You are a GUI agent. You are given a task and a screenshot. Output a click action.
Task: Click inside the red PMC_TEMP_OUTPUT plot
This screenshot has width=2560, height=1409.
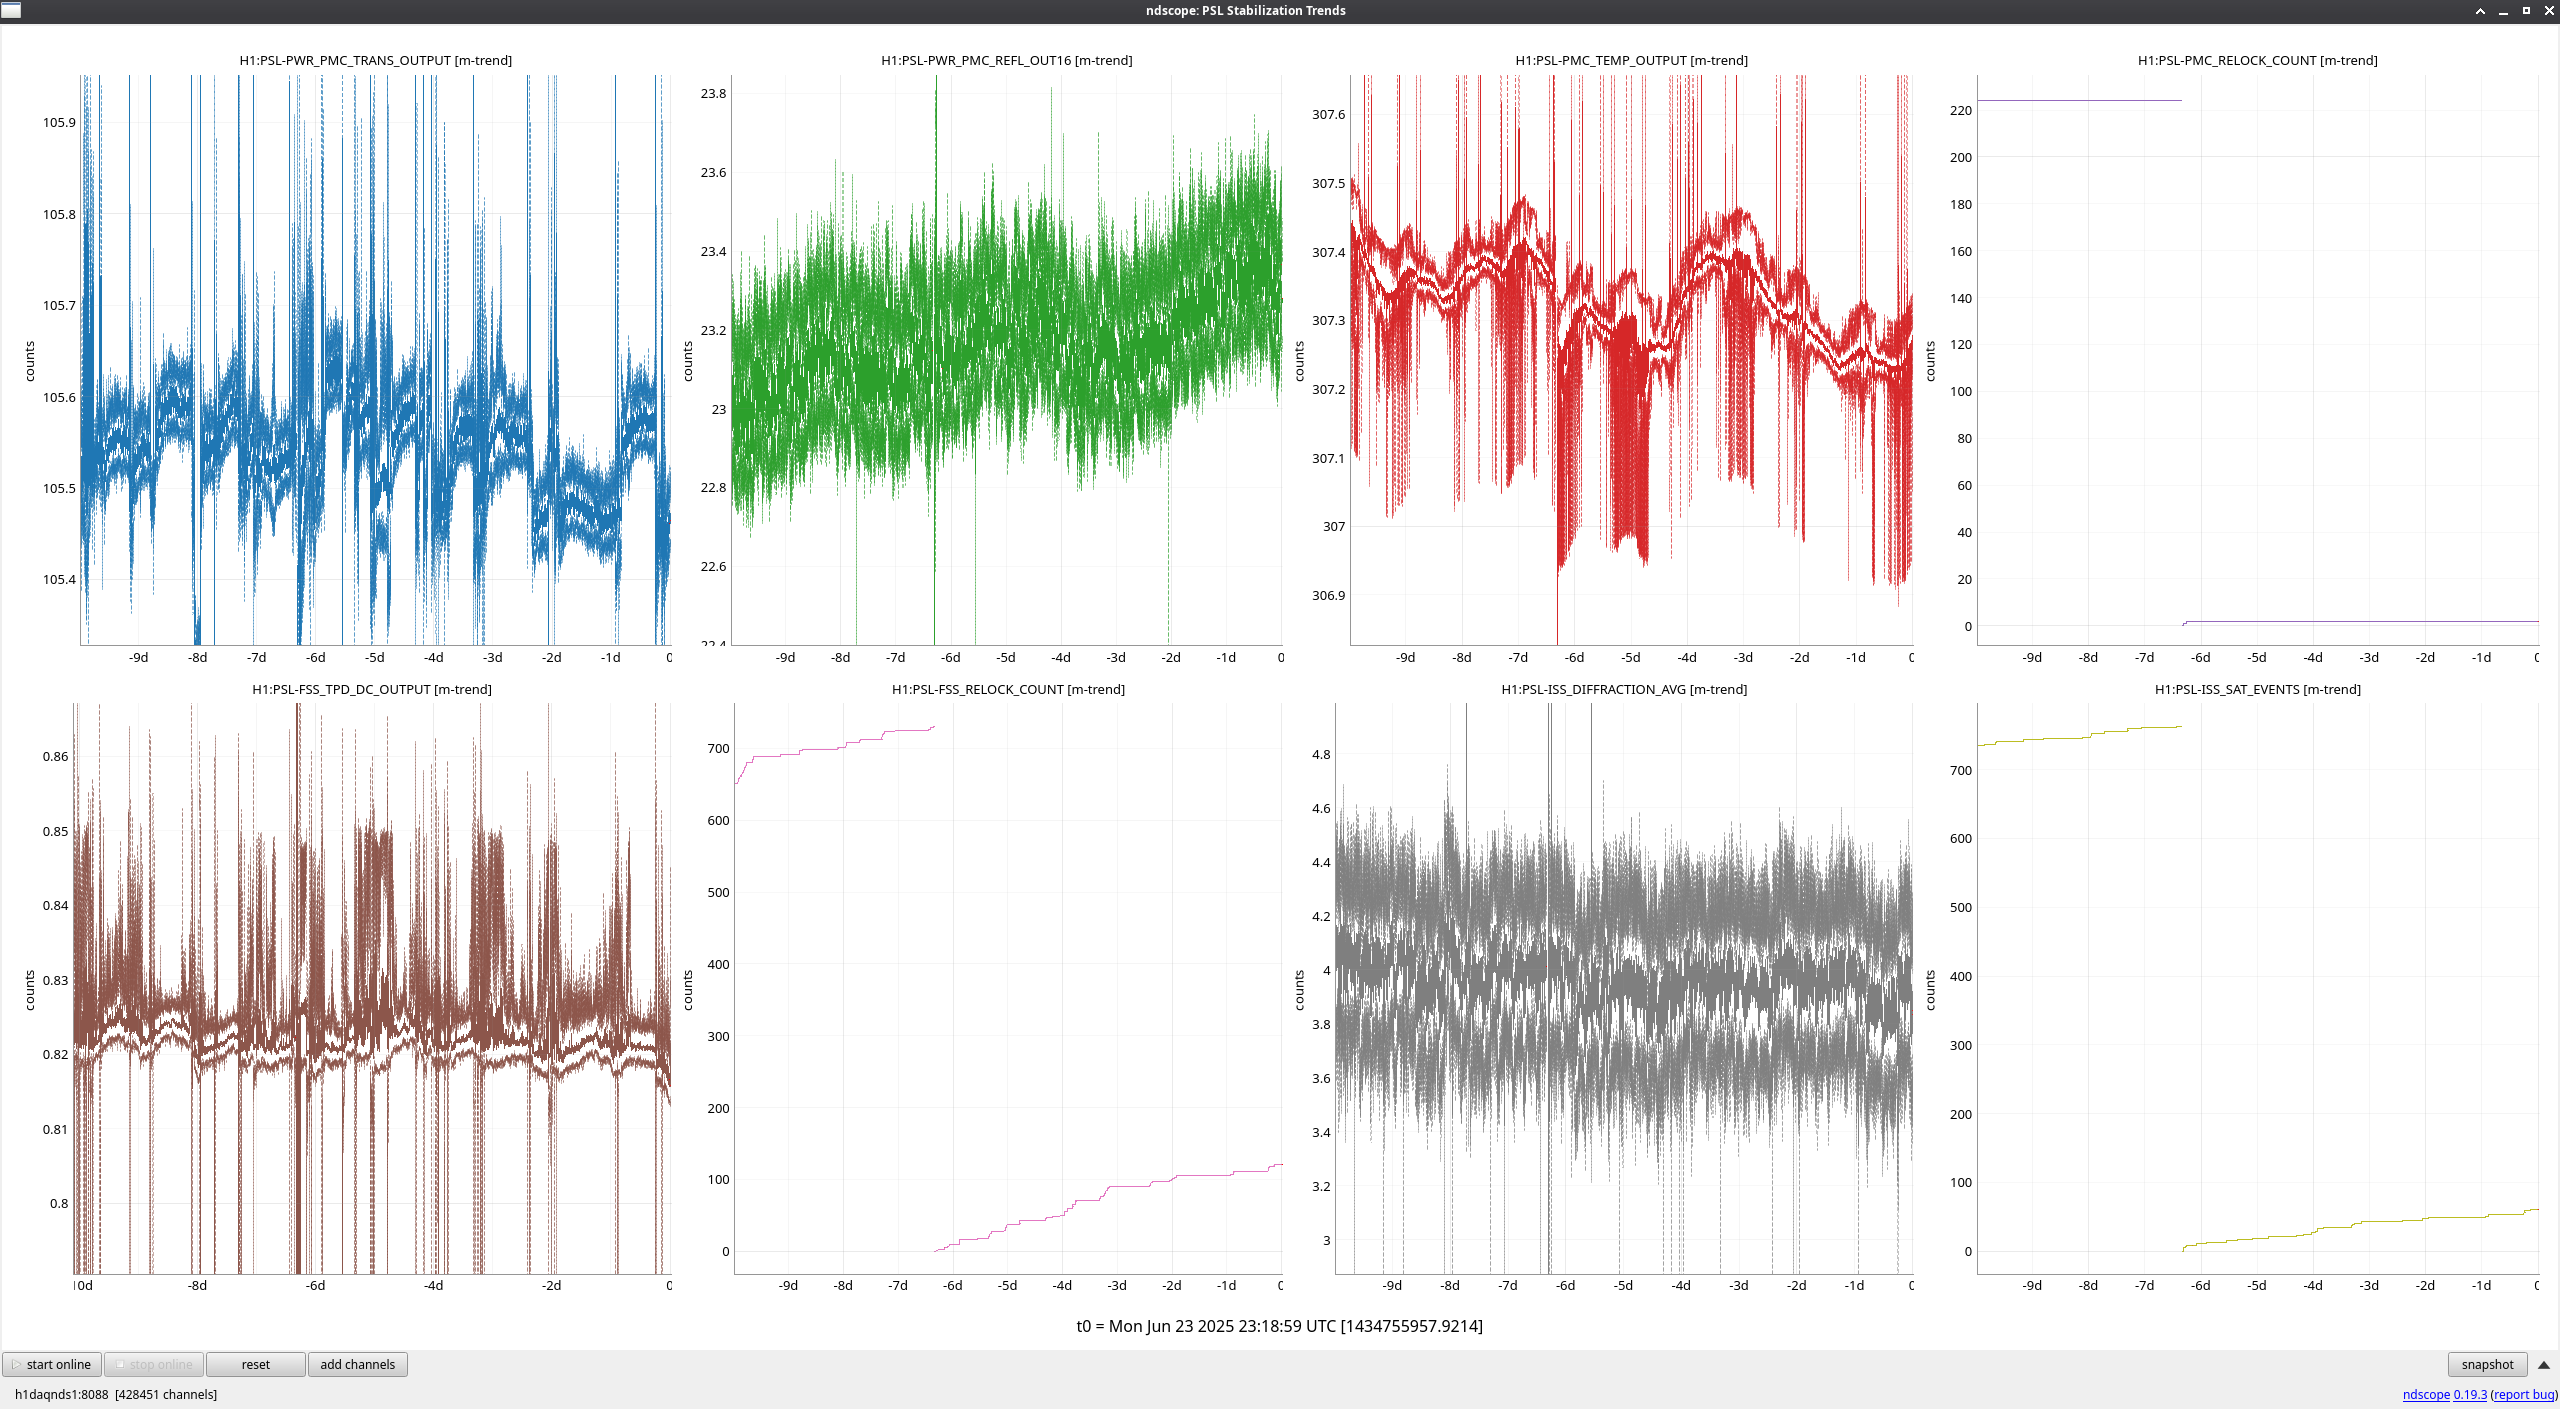pyautogui.click(x=1631, y=360)
